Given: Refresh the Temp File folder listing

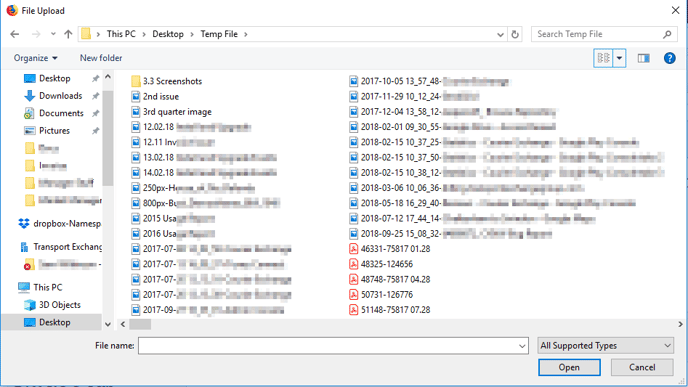Looking at the screenshot, I should pos(515,34).
